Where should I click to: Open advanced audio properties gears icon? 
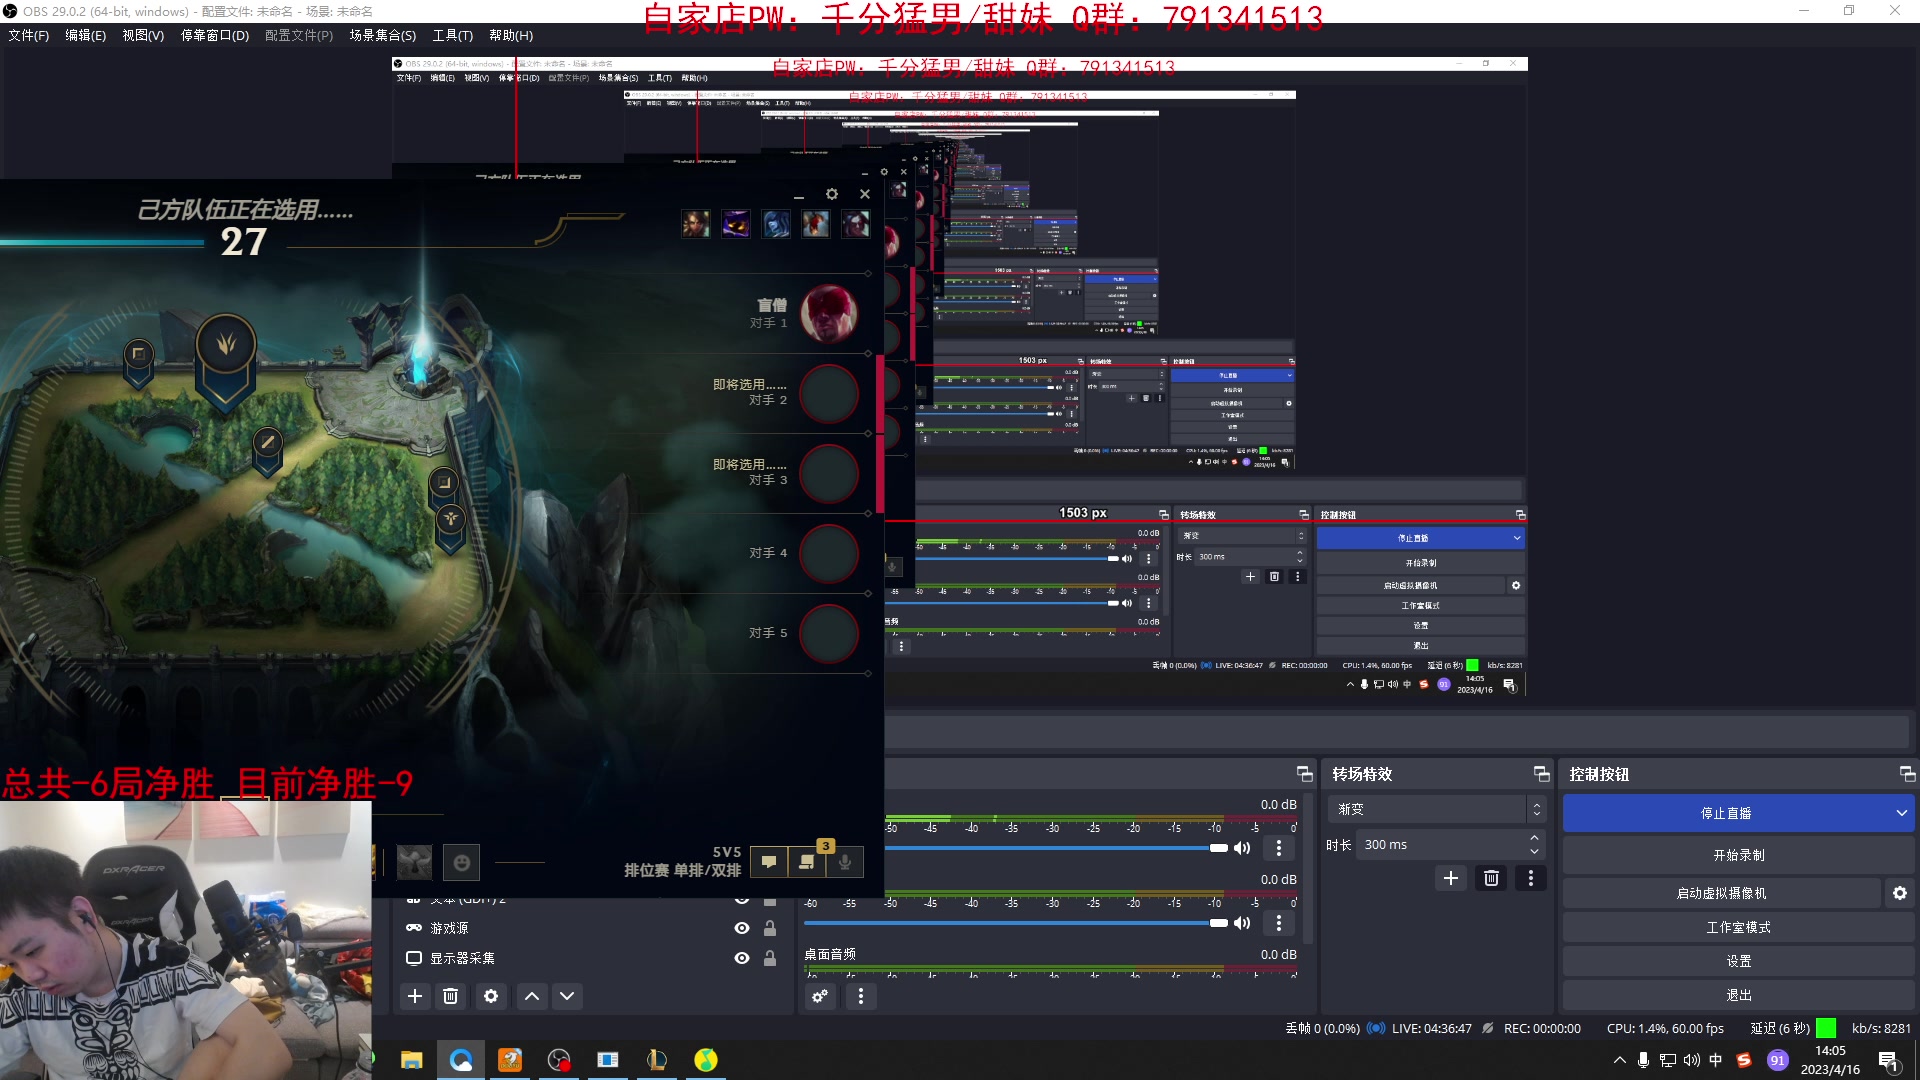[x=820, y=996]
